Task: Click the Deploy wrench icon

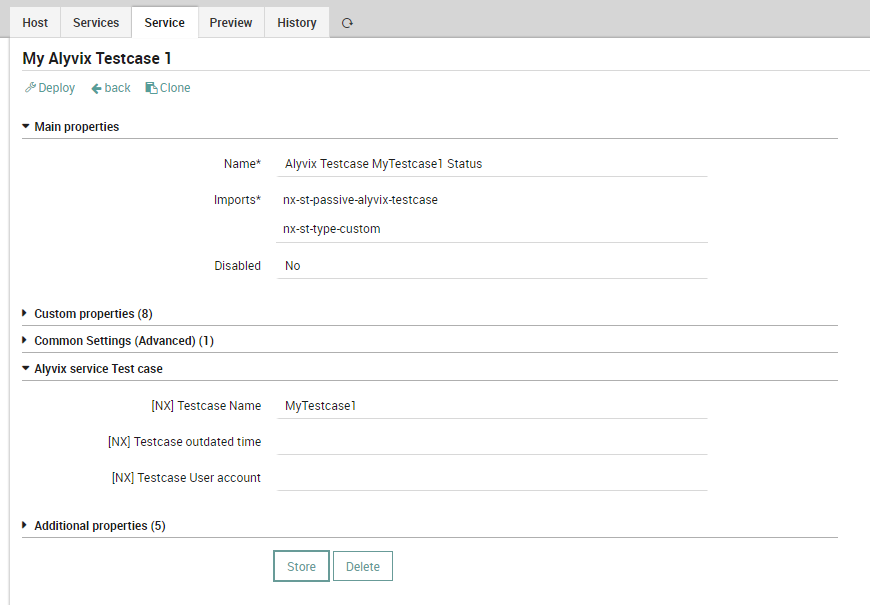Action: [x=30, y=88]
